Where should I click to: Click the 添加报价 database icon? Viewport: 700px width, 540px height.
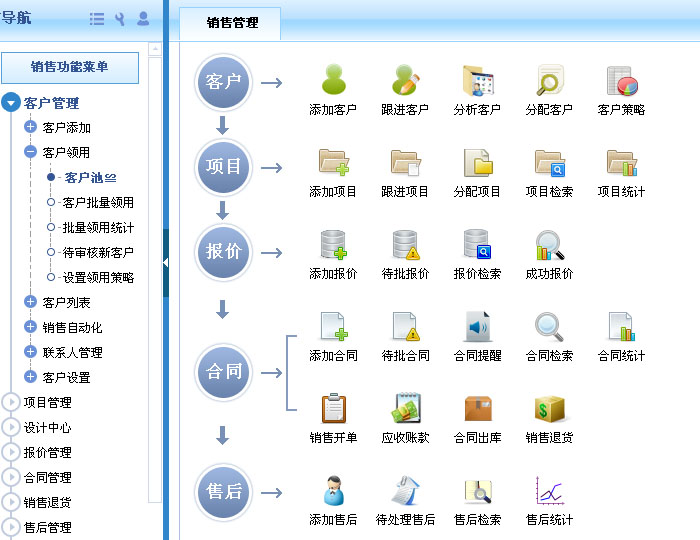(333, 245)
